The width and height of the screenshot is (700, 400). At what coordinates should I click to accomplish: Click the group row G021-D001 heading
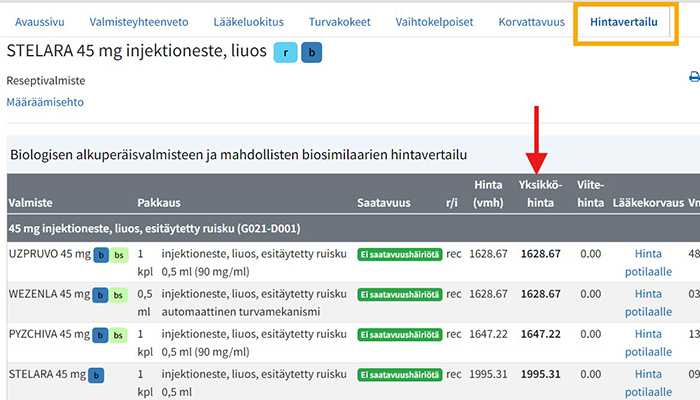tap(154, 229)
